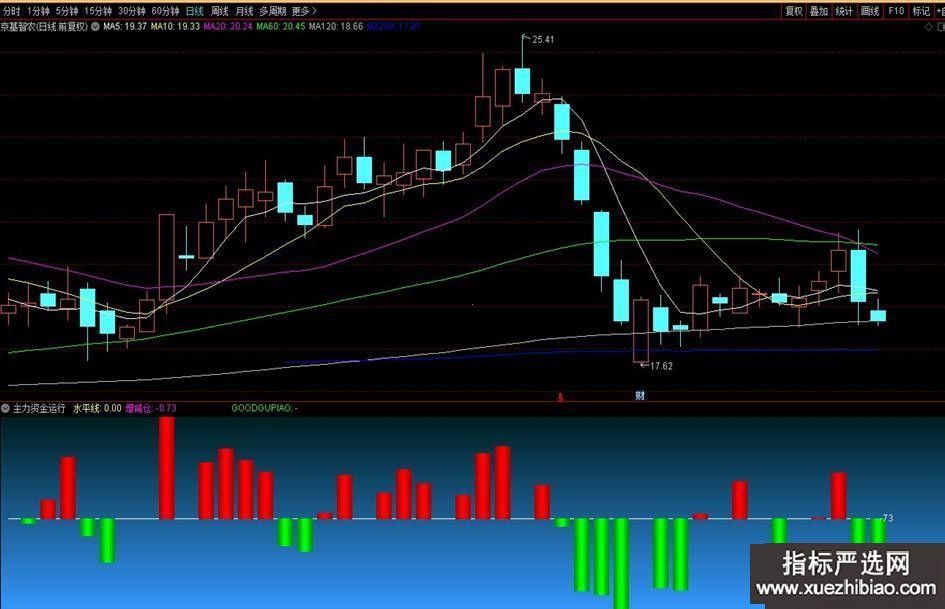Click the 主力资金运行 indicator name
This screenshot has height=609, width=945.
[39, 408]
